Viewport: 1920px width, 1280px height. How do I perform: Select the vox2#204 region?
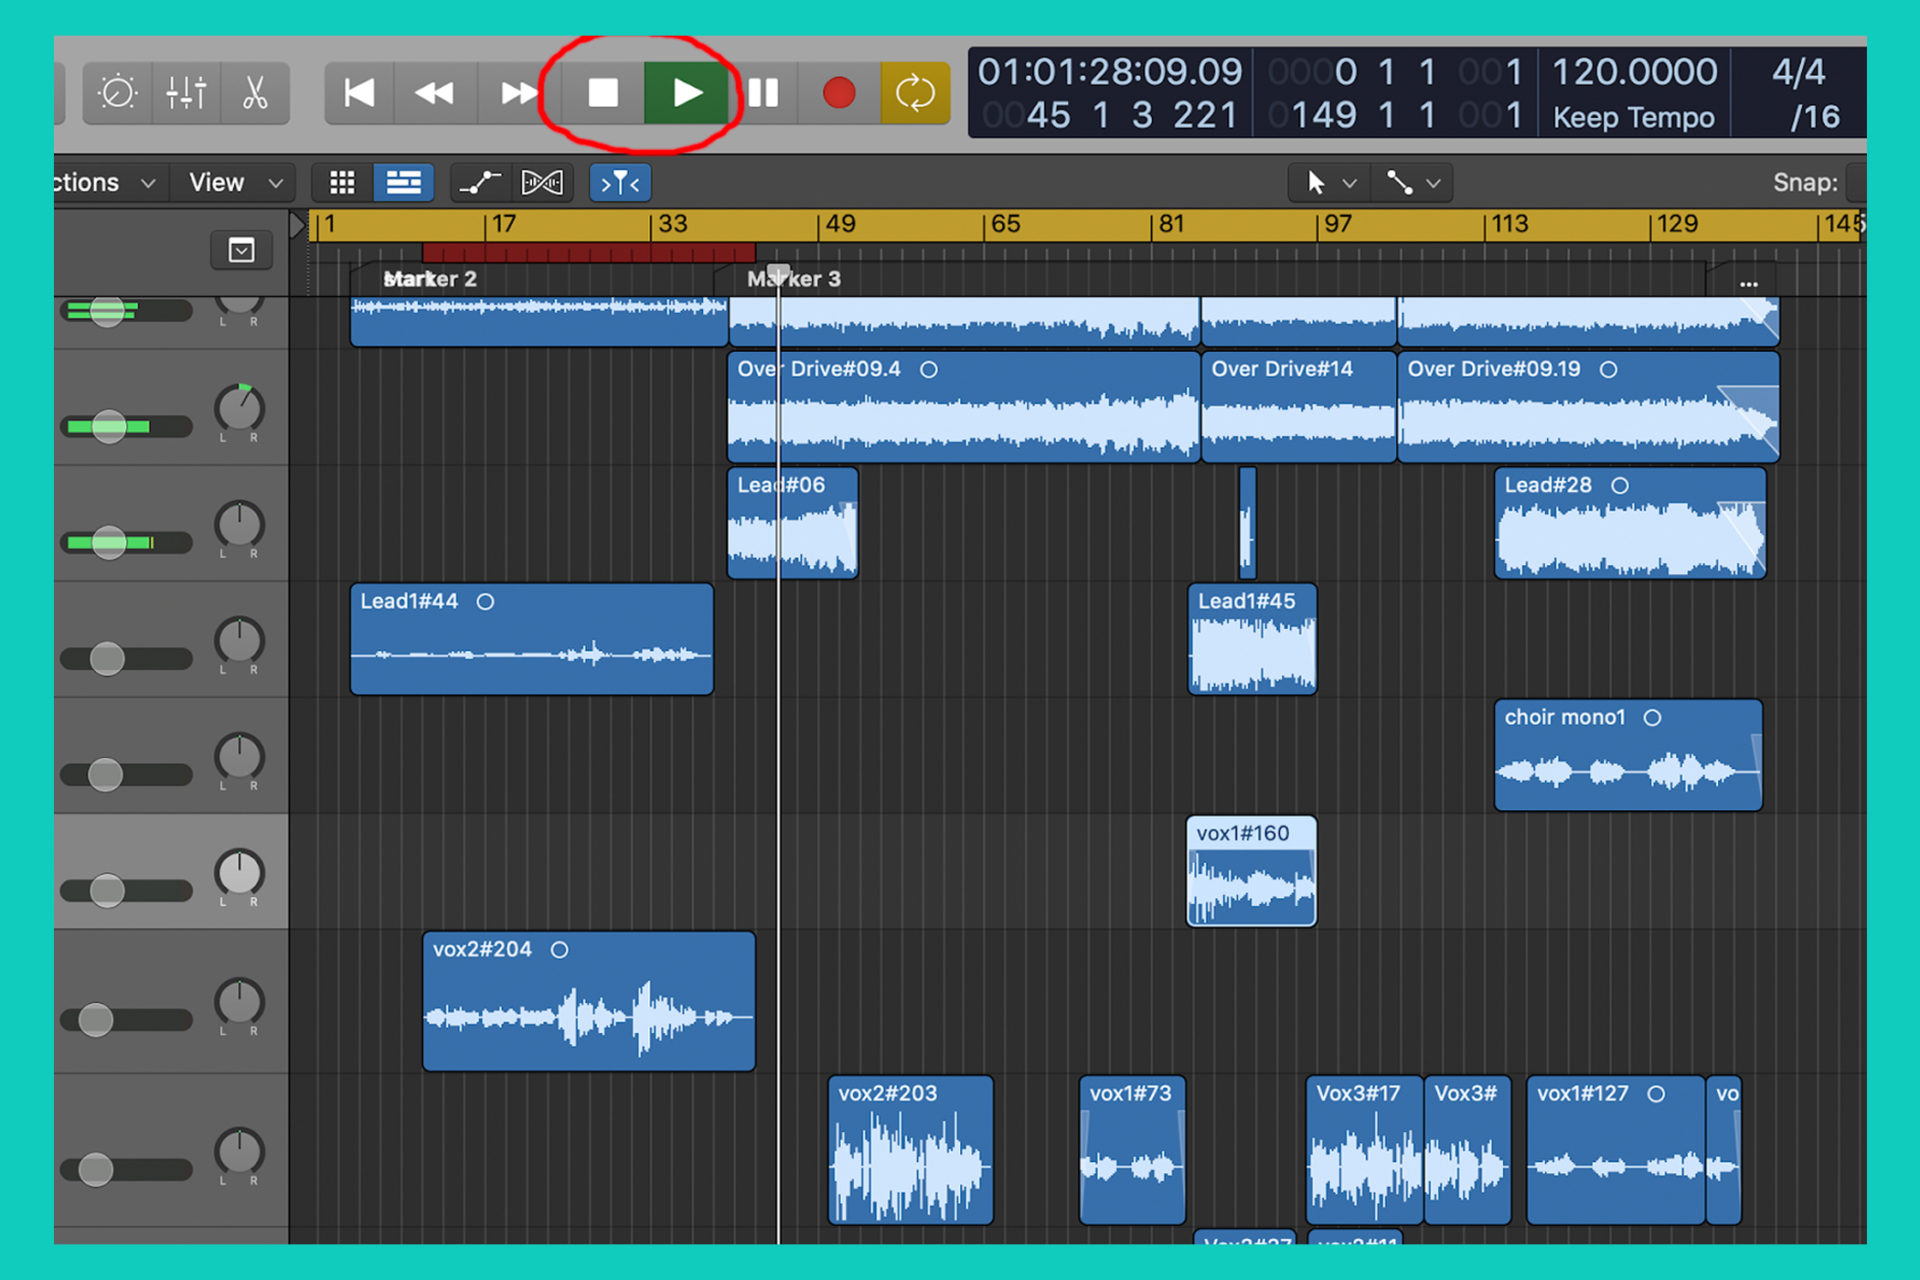point(589,1001)
